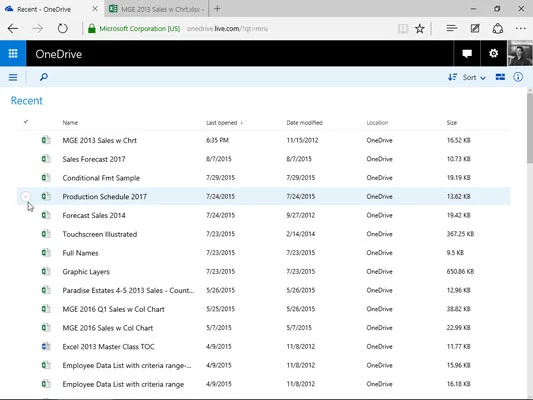The width and height of the screenshot is (533, 400).
Task: Switch to MGE 2013 Sales w Chrt tab
Action: [157, 9]
